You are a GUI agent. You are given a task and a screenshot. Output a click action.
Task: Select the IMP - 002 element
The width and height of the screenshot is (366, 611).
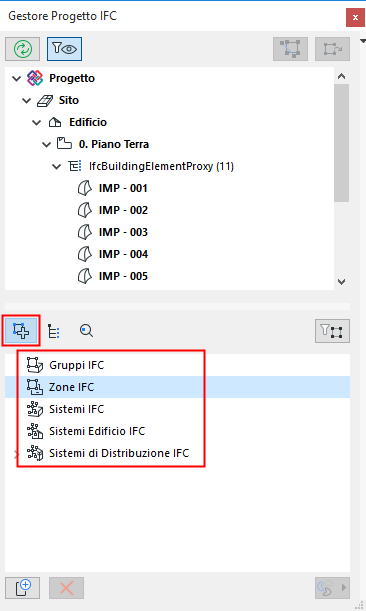point(123,210)
